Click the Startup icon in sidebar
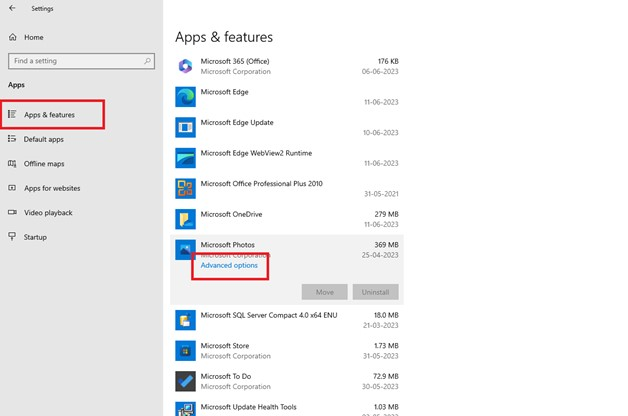 [12, 237]
